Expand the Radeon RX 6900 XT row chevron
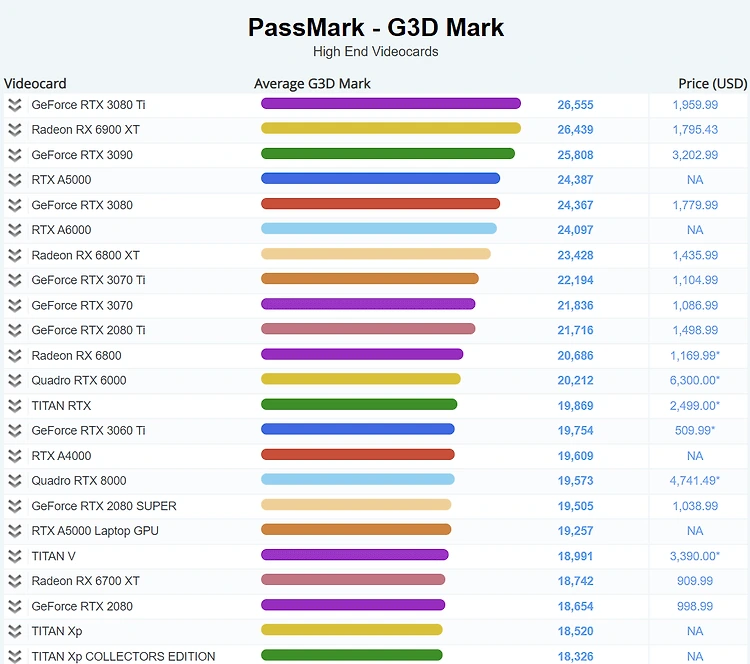This screenshot has height=664, width=750. point(15,130)
